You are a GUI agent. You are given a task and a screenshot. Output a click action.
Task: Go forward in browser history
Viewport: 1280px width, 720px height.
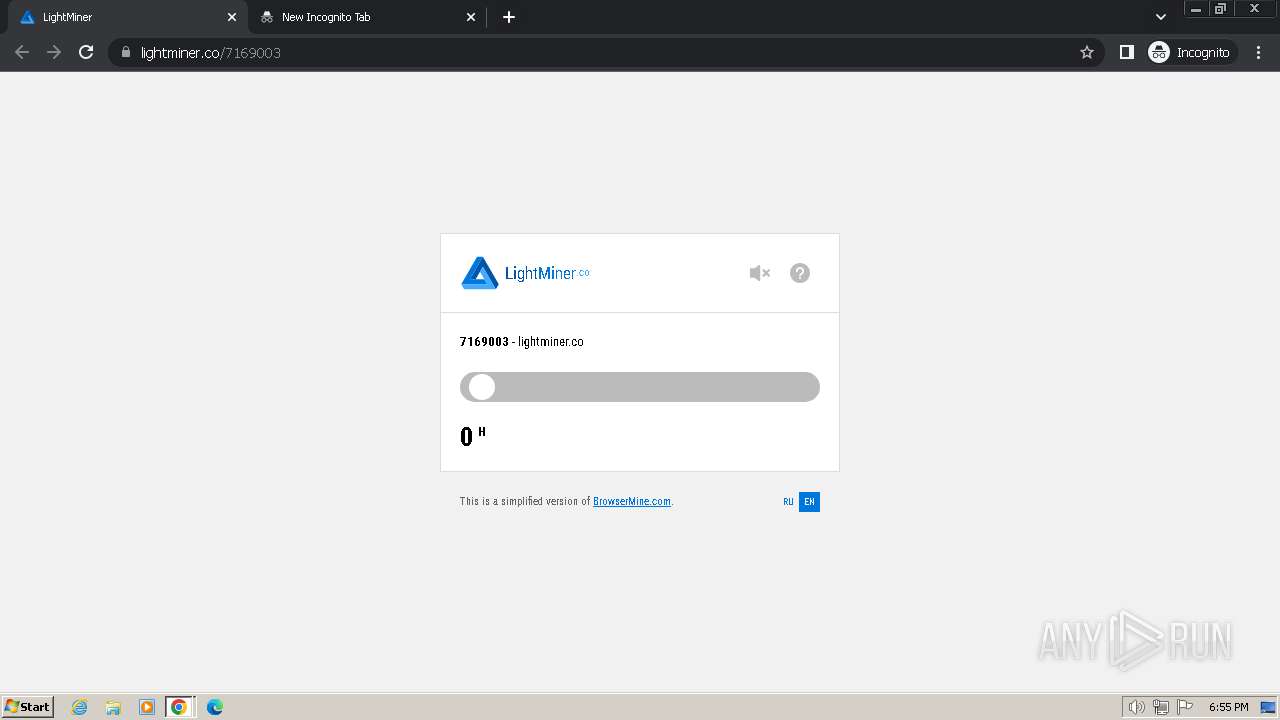coord(54,52)
